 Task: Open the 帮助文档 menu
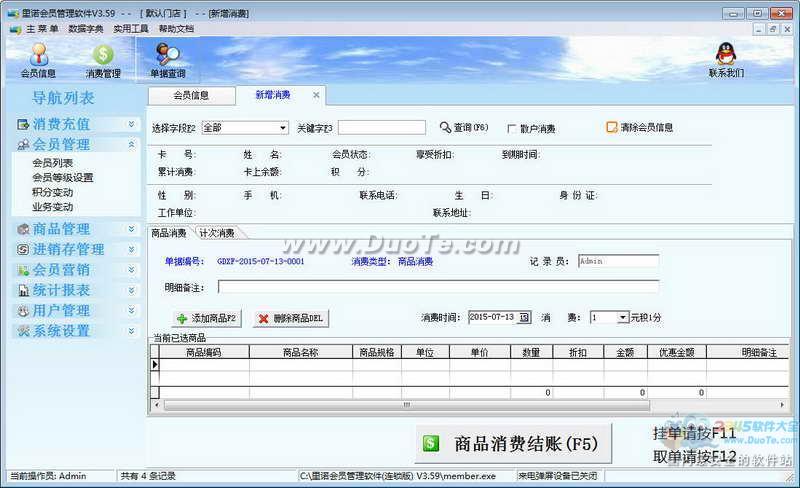coord(176,29)
